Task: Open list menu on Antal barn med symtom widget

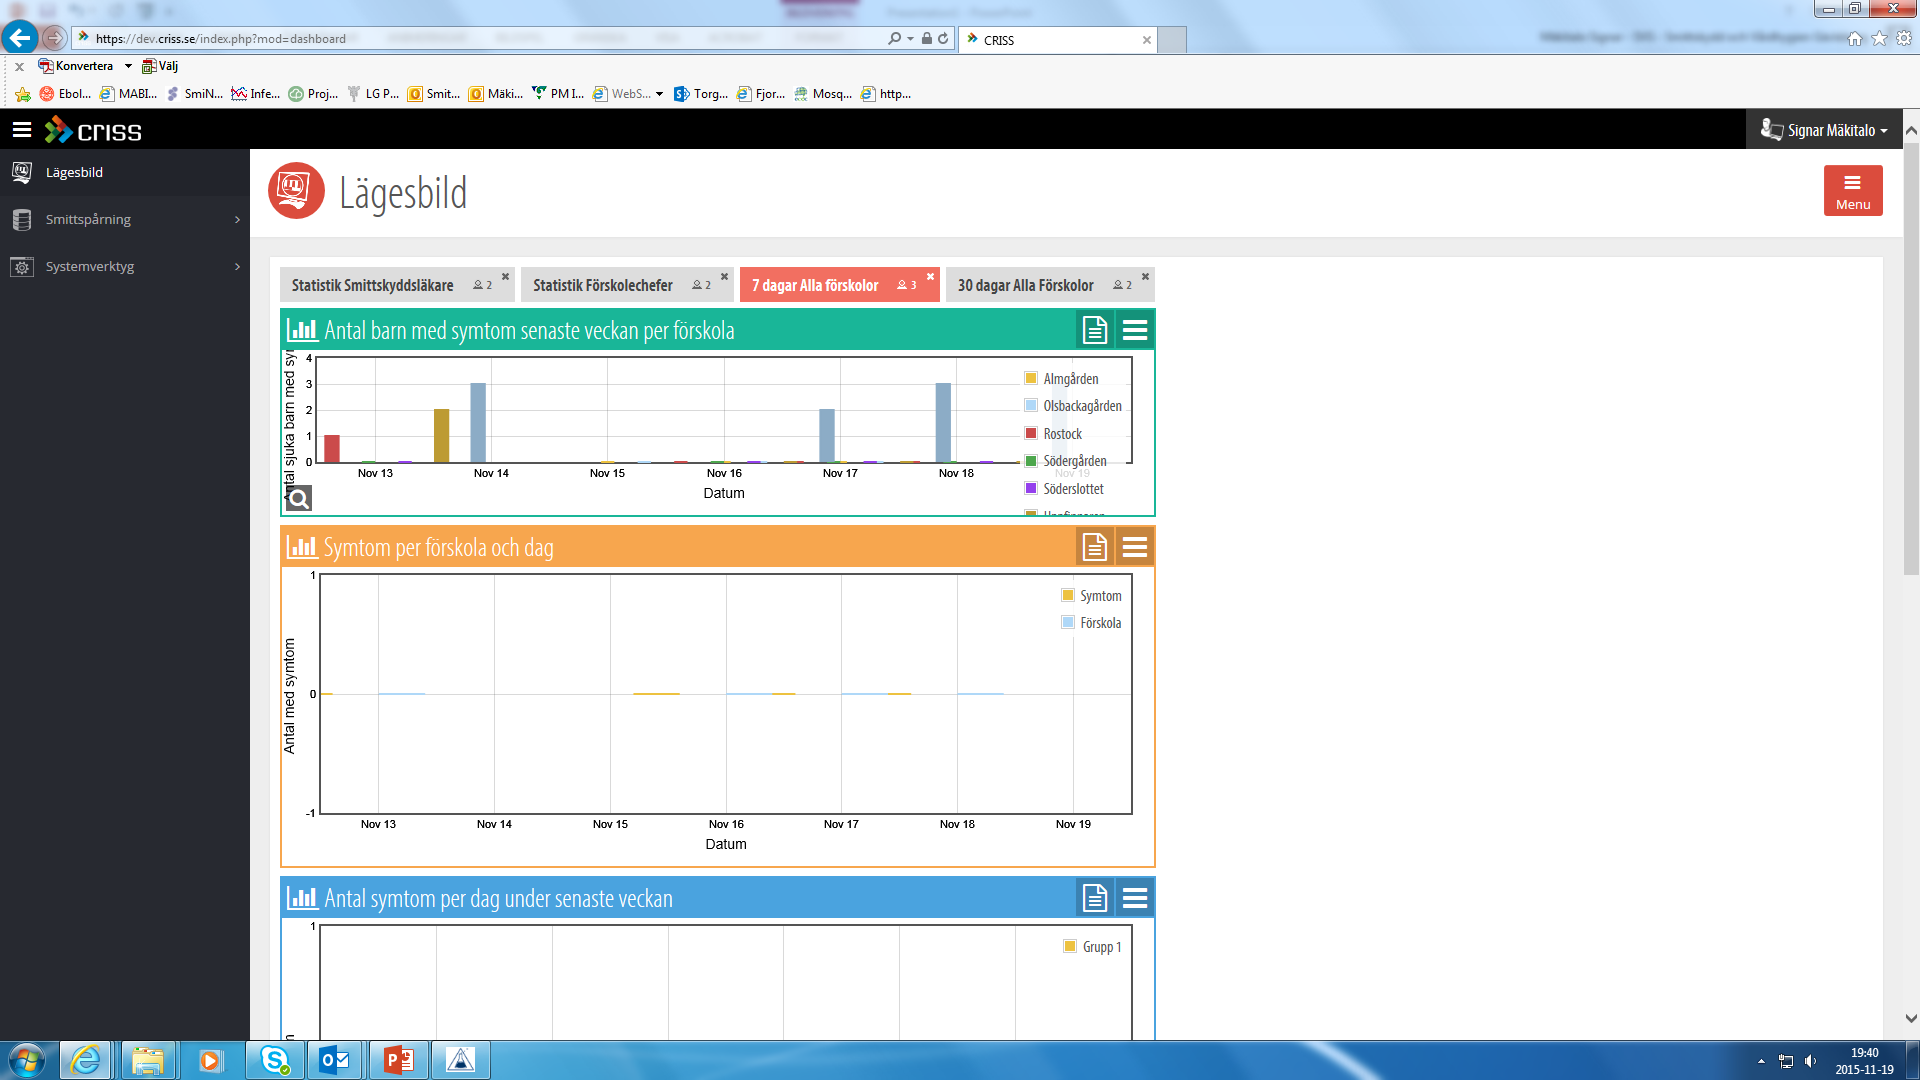Action: pos(1135,330)
